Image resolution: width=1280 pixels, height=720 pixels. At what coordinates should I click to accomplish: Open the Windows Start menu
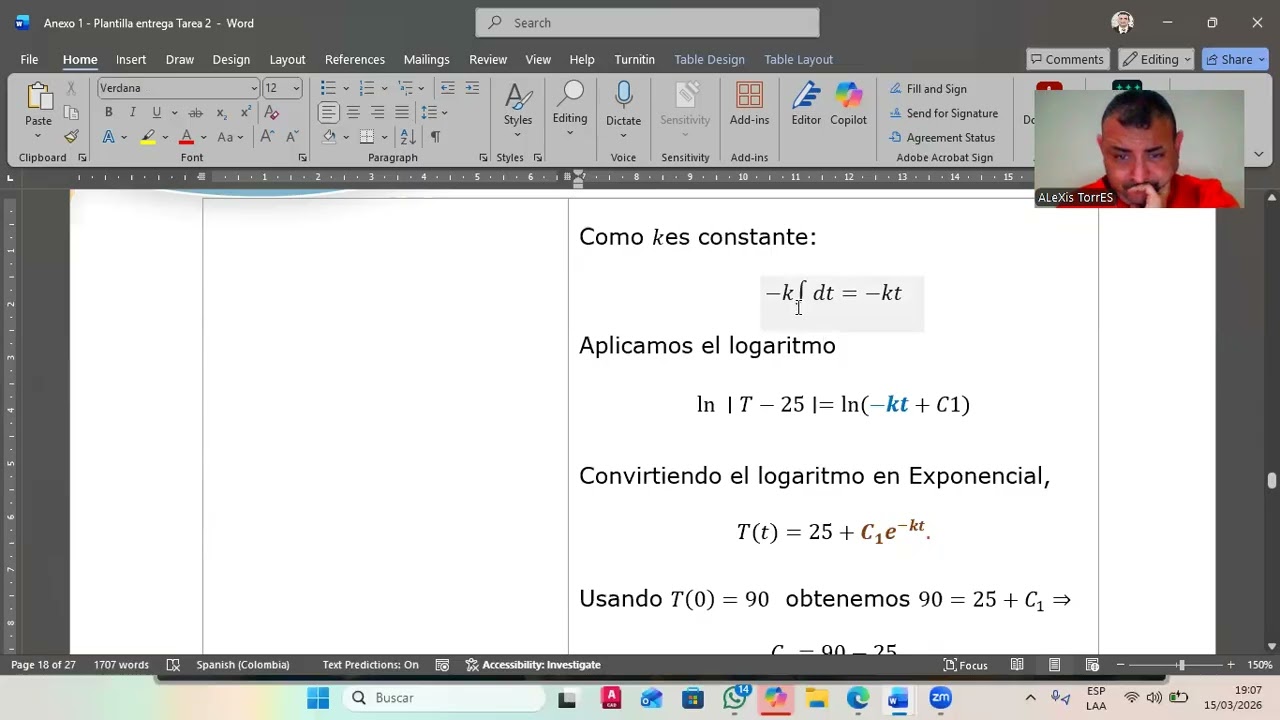pos(318,698)
